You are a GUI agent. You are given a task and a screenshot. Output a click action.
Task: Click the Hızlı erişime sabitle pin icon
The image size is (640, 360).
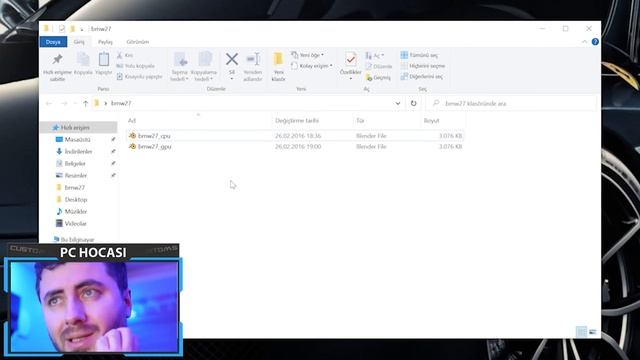(58, 59)
